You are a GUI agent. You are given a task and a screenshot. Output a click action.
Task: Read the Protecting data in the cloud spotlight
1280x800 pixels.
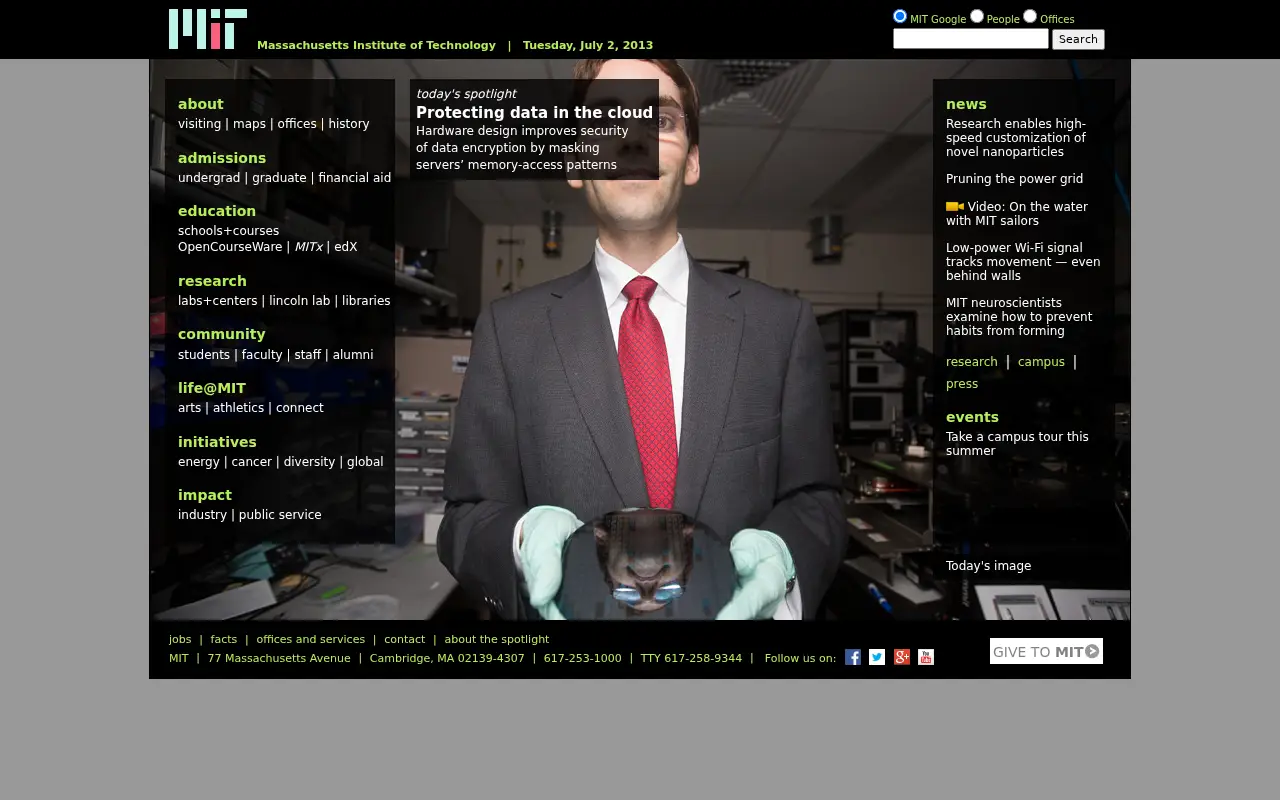(534, 113)
